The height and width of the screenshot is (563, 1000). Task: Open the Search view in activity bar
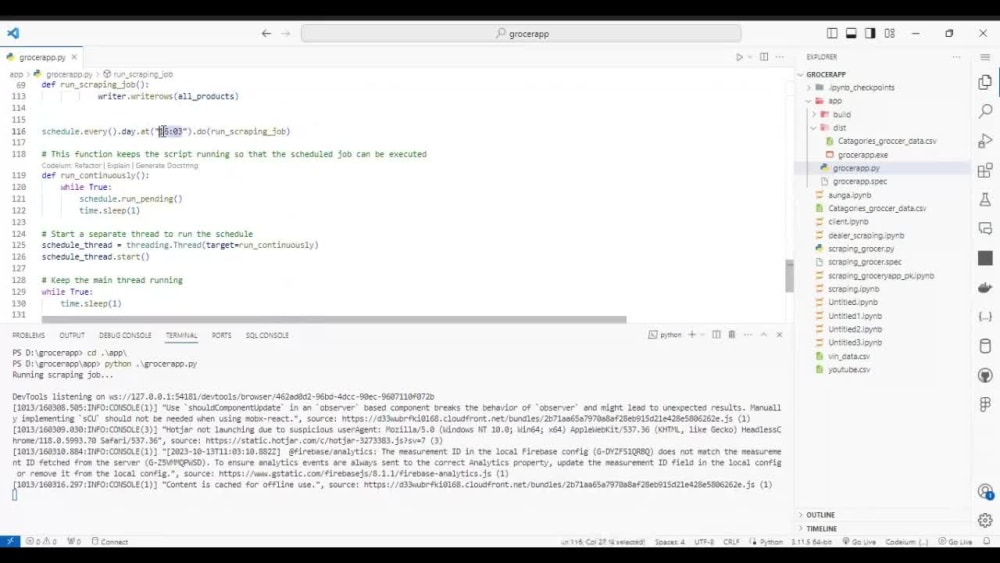tap(985, 111)
